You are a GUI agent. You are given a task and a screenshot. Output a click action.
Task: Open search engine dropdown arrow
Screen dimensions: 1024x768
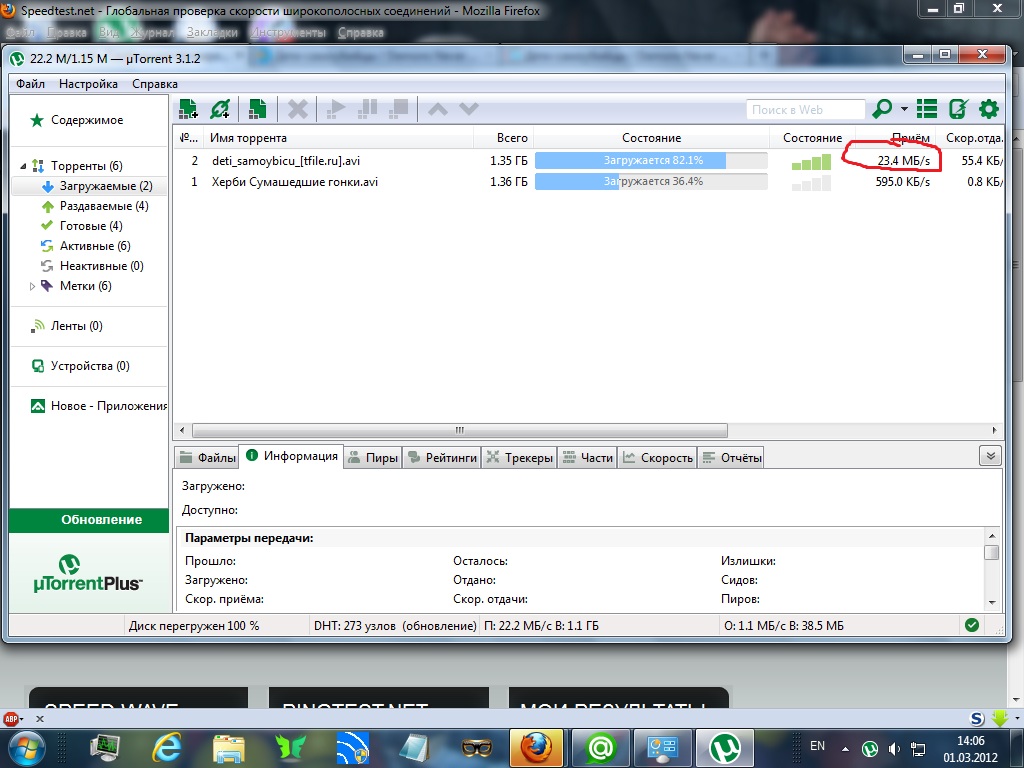click(x=904, y=109)
